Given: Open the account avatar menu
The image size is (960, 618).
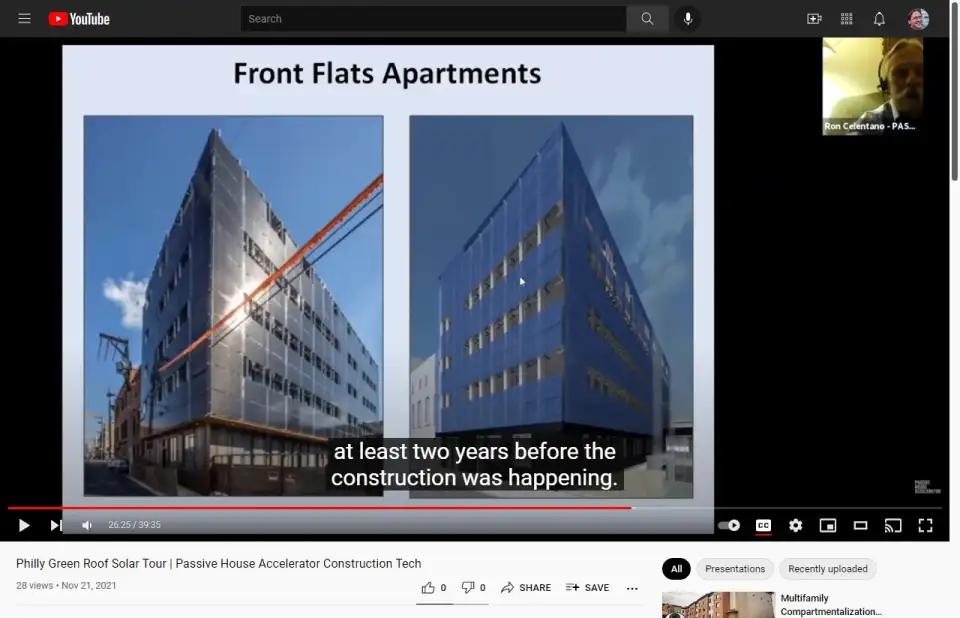Looking at the screenshot, I should (918, 19).
